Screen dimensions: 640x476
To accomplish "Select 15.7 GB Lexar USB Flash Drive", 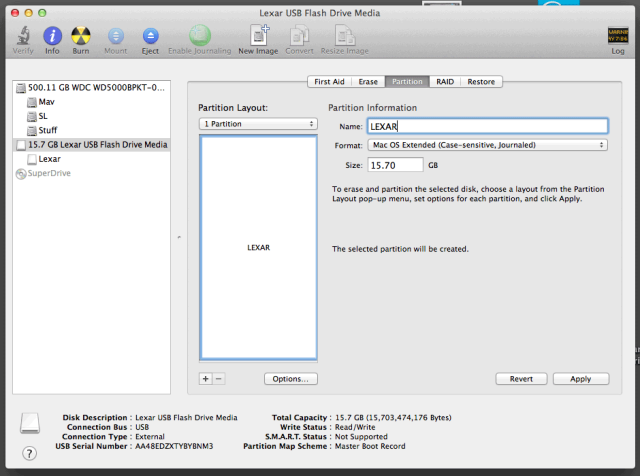I will click(x=91, y=145).
